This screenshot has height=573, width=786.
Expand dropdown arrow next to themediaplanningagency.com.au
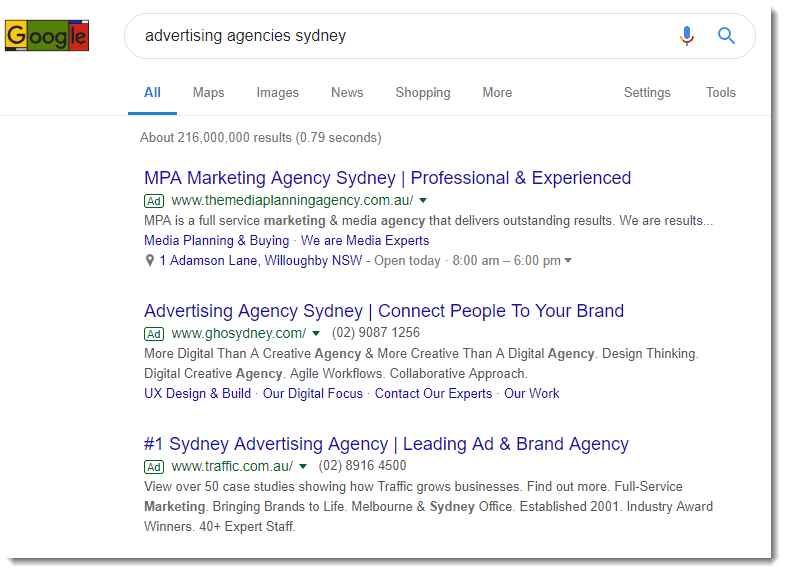tap(423, 201)
